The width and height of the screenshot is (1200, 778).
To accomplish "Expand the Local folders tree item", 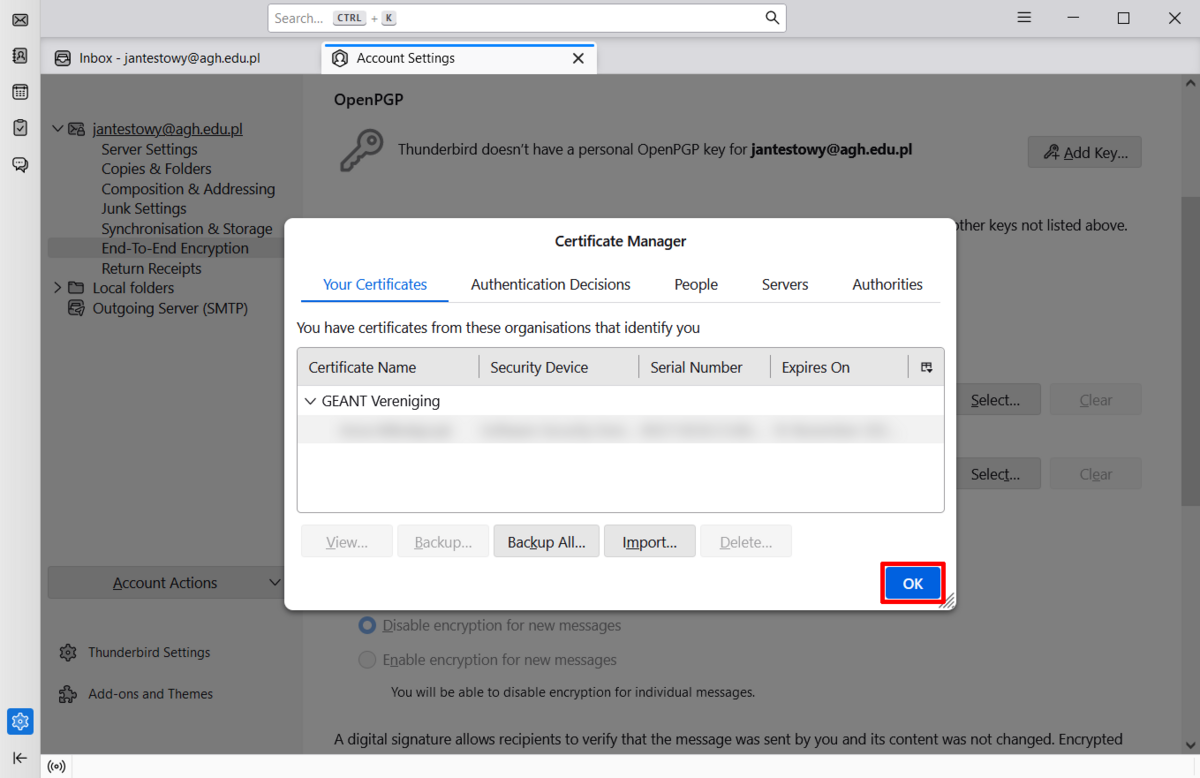I will (x=57, y=288).
